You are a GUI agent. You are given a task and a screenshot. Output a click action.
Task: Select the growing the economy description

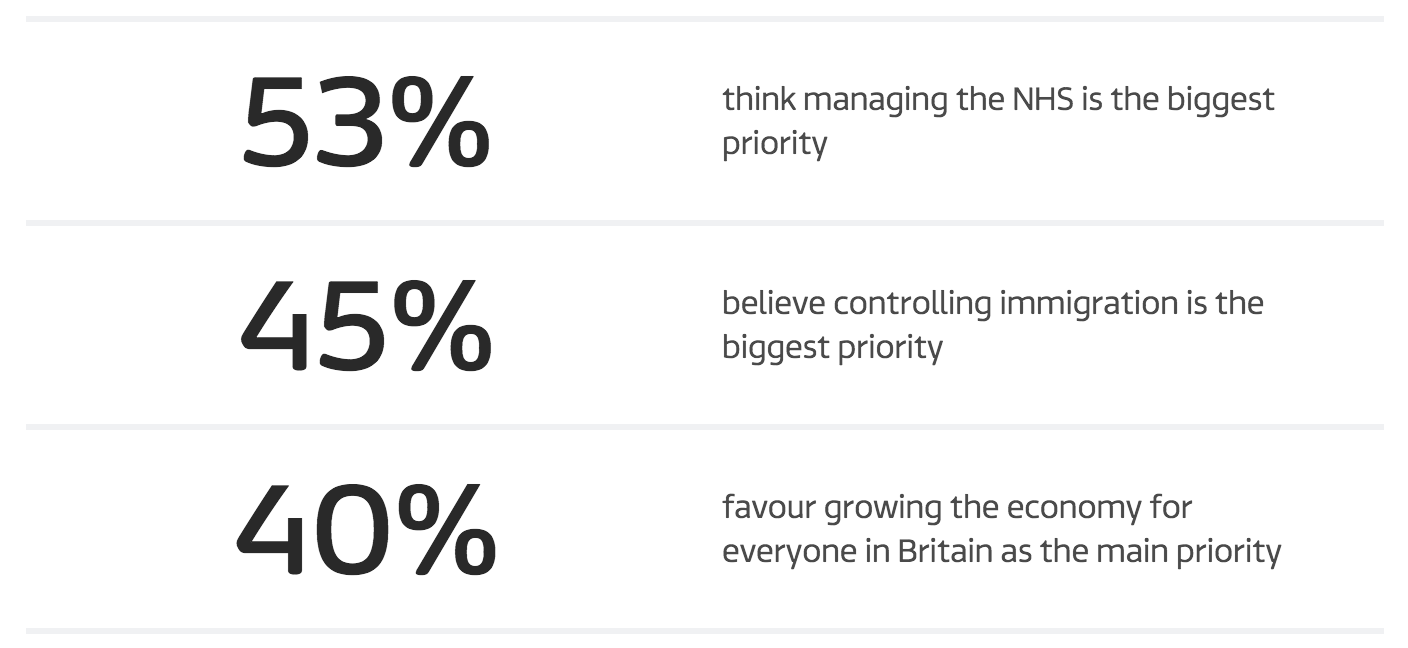pyautogui.click(x=1001, y=529)
